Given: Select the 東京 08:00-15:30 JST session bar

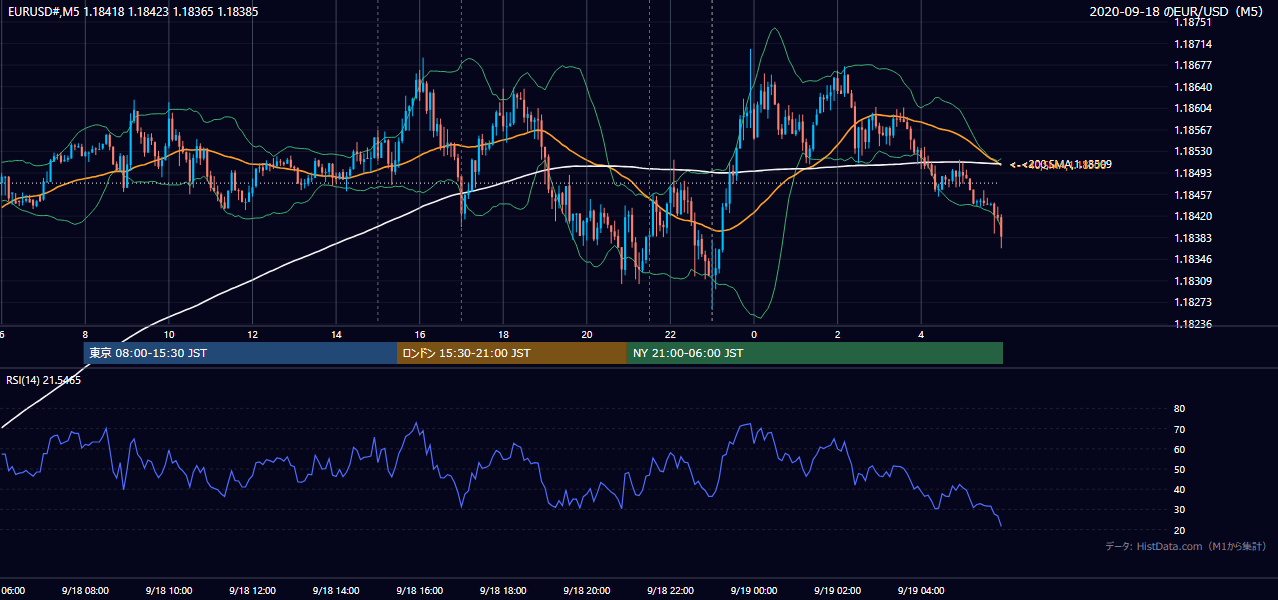Looking at the screenshot, I should (240, 353).
